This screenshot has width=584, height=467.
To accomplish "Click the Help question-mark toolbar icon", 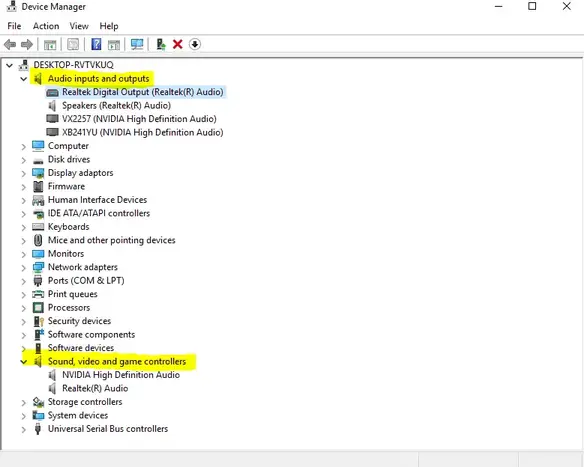I will [x=96, y=44].
